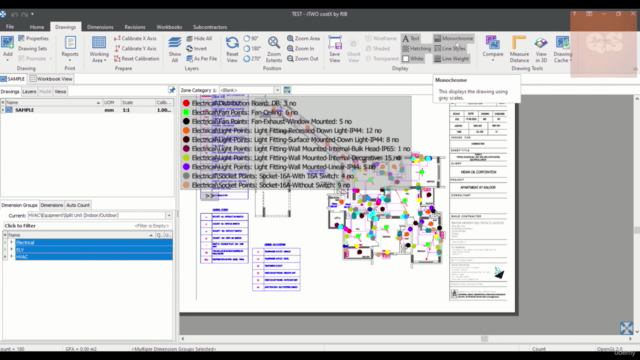Pin the drawings panel

(x=172, y=91)
